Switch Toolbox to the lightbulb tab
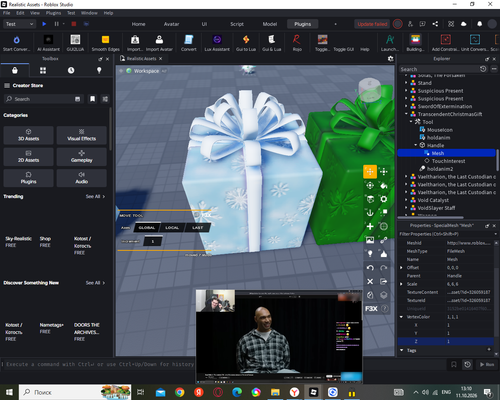This screenshot has height=400, width=500. click(99, 70)
